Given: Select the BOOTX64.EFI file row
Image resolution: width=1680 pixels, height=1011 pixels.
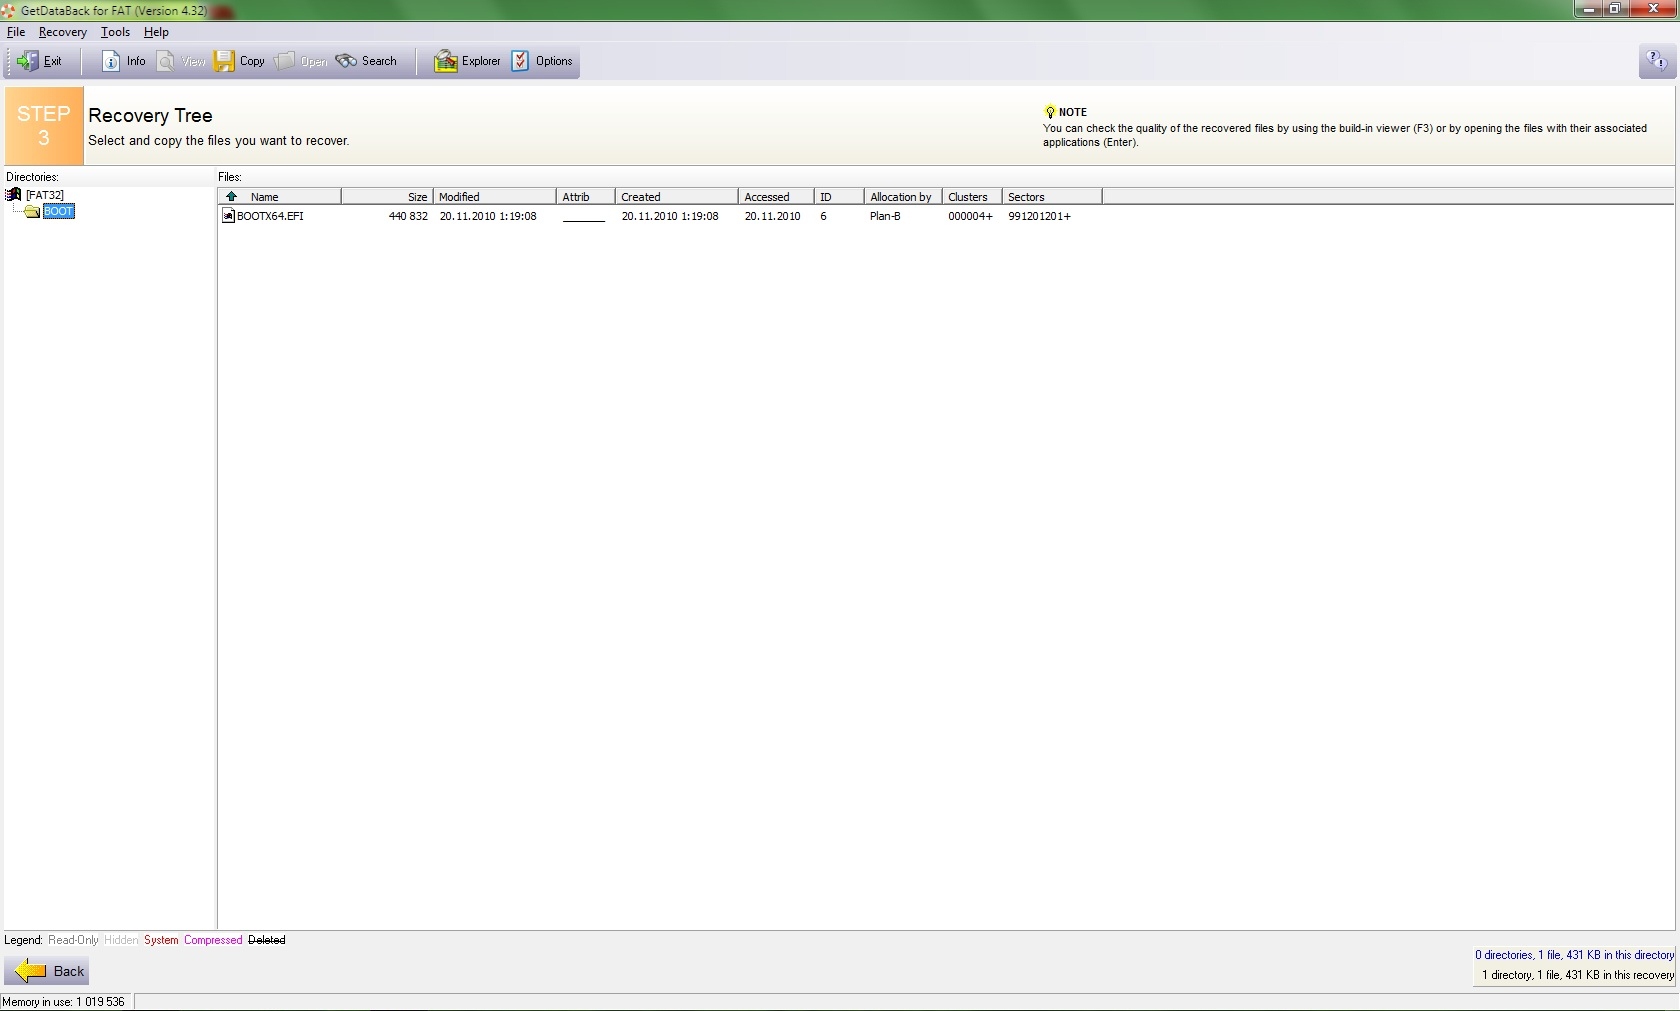Looking at the screenshot, I should [660, 216].
